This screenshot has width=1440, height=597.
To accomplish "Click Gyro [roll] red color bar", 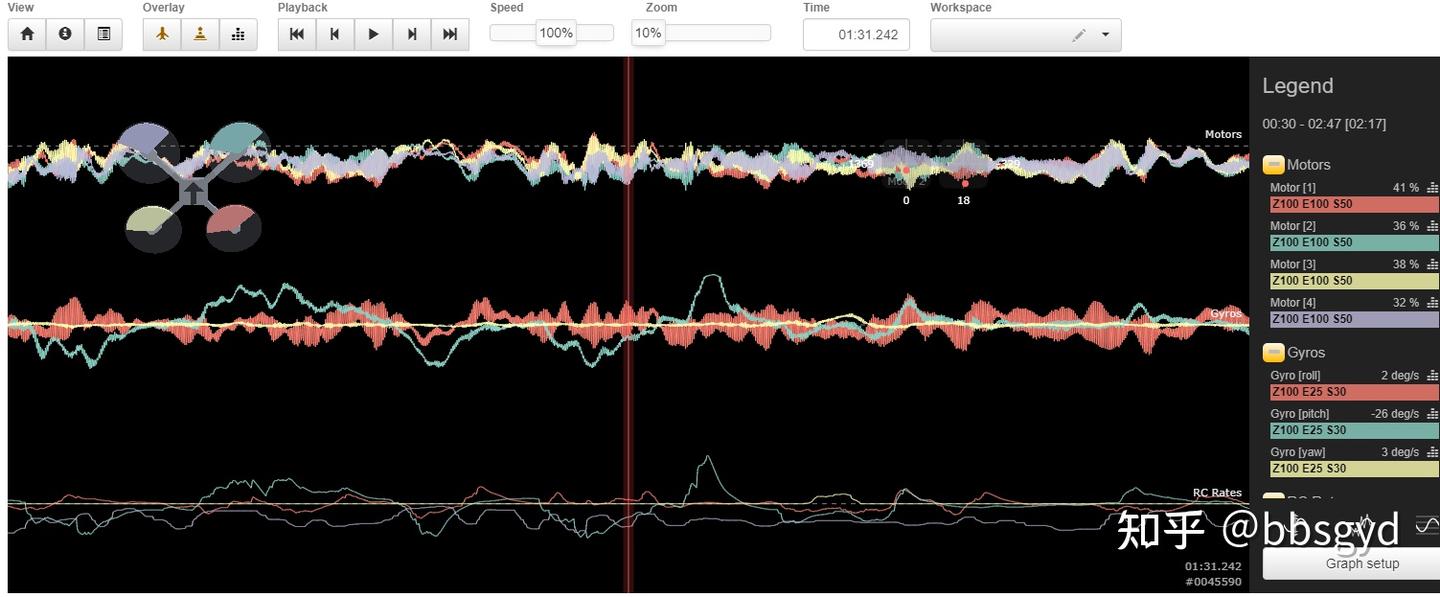I will coord(1354,392).
